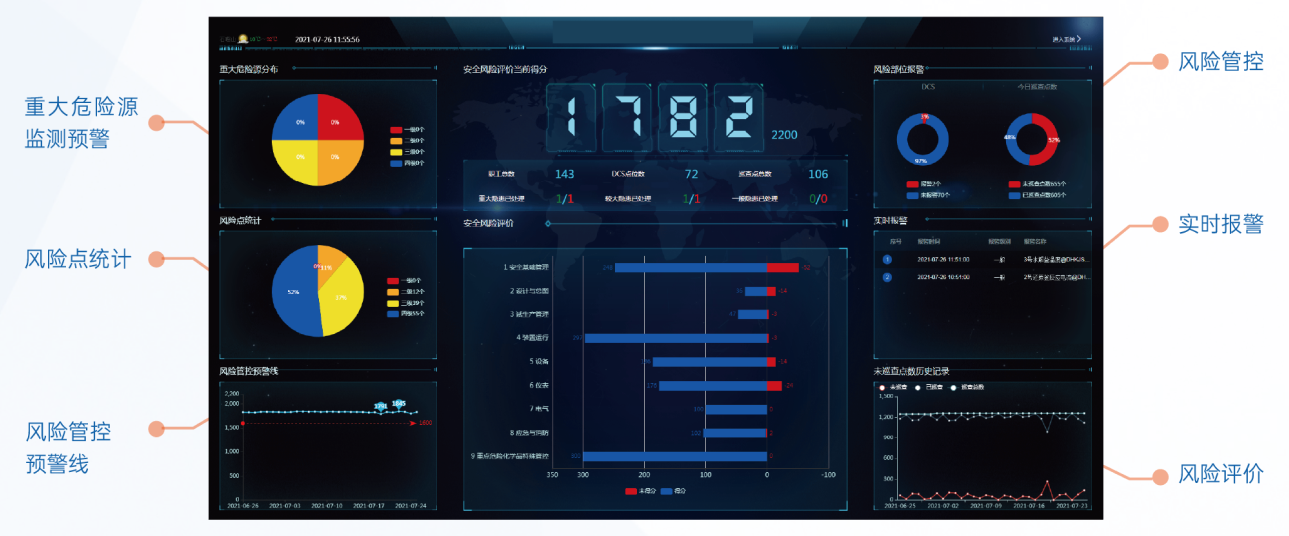This screenshot has width=1289, height=536.
Task: Select the 重大隐患已处理 1/1 counter
Action: point(564,199)
